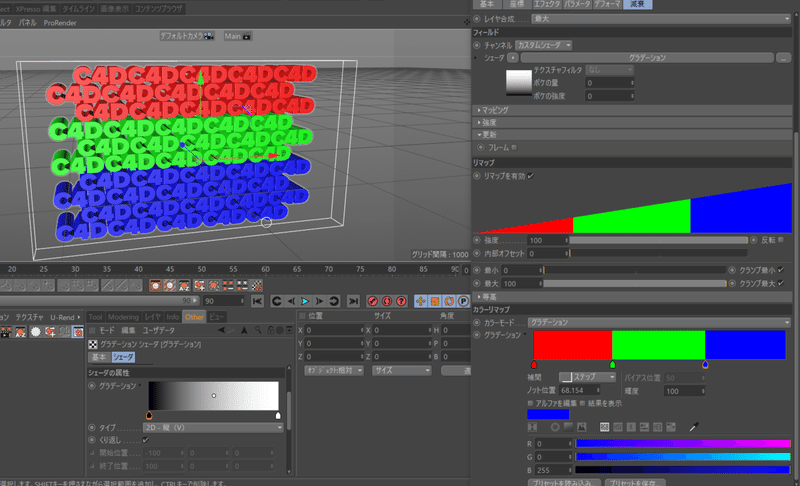Expand マッピング section
Image resolution: width=800 pixels, height=486 pixels.
631,110
